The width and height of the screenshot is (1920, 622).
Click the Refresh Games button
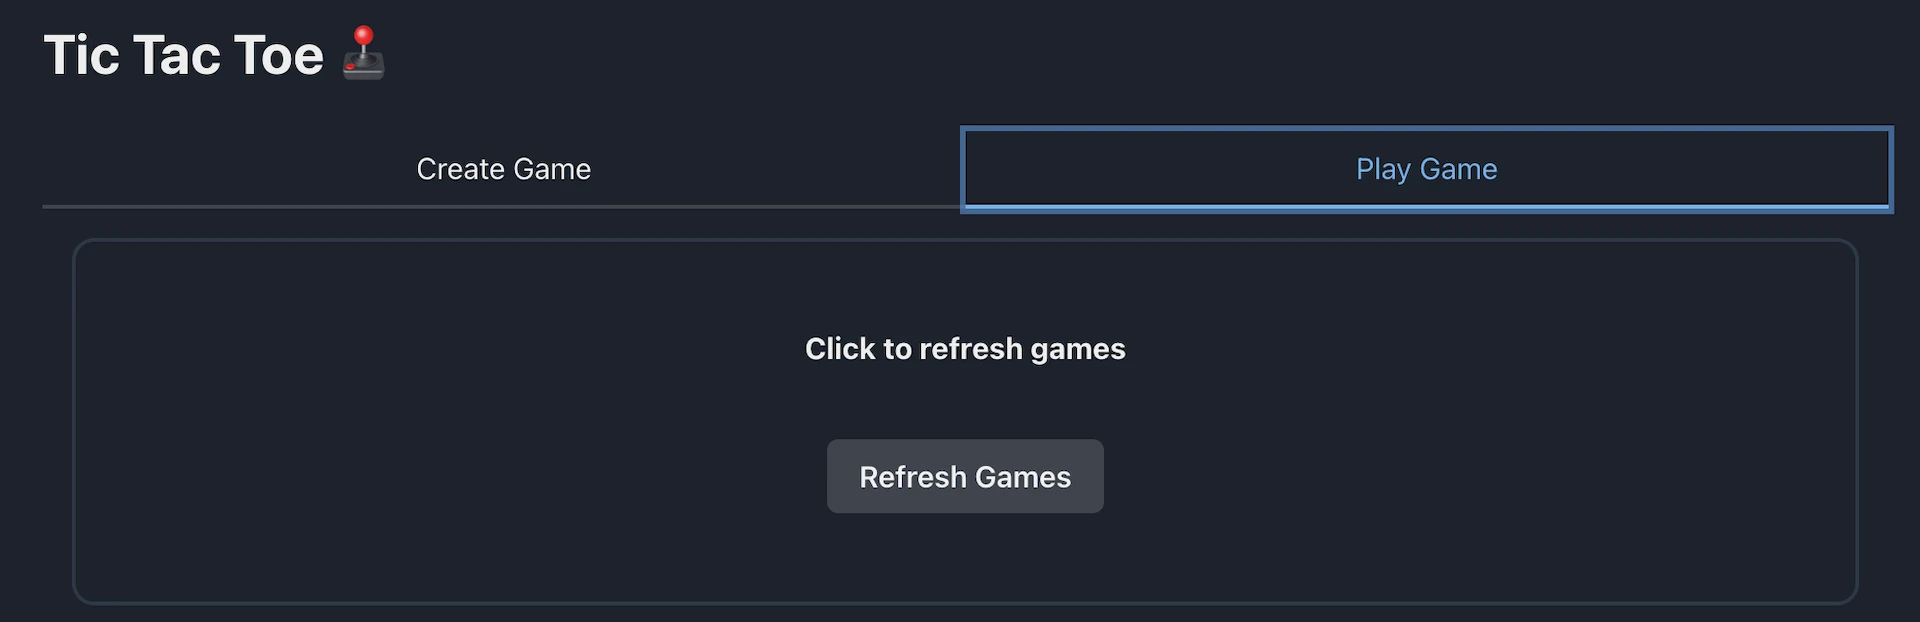pyautogui.click(x=964, y=476)
